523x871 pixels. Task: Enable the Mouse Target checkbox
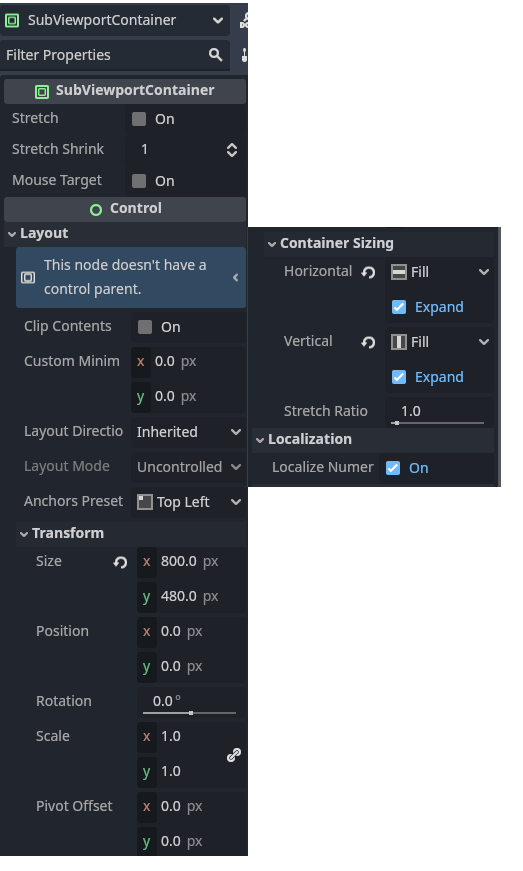coord(139,181)
